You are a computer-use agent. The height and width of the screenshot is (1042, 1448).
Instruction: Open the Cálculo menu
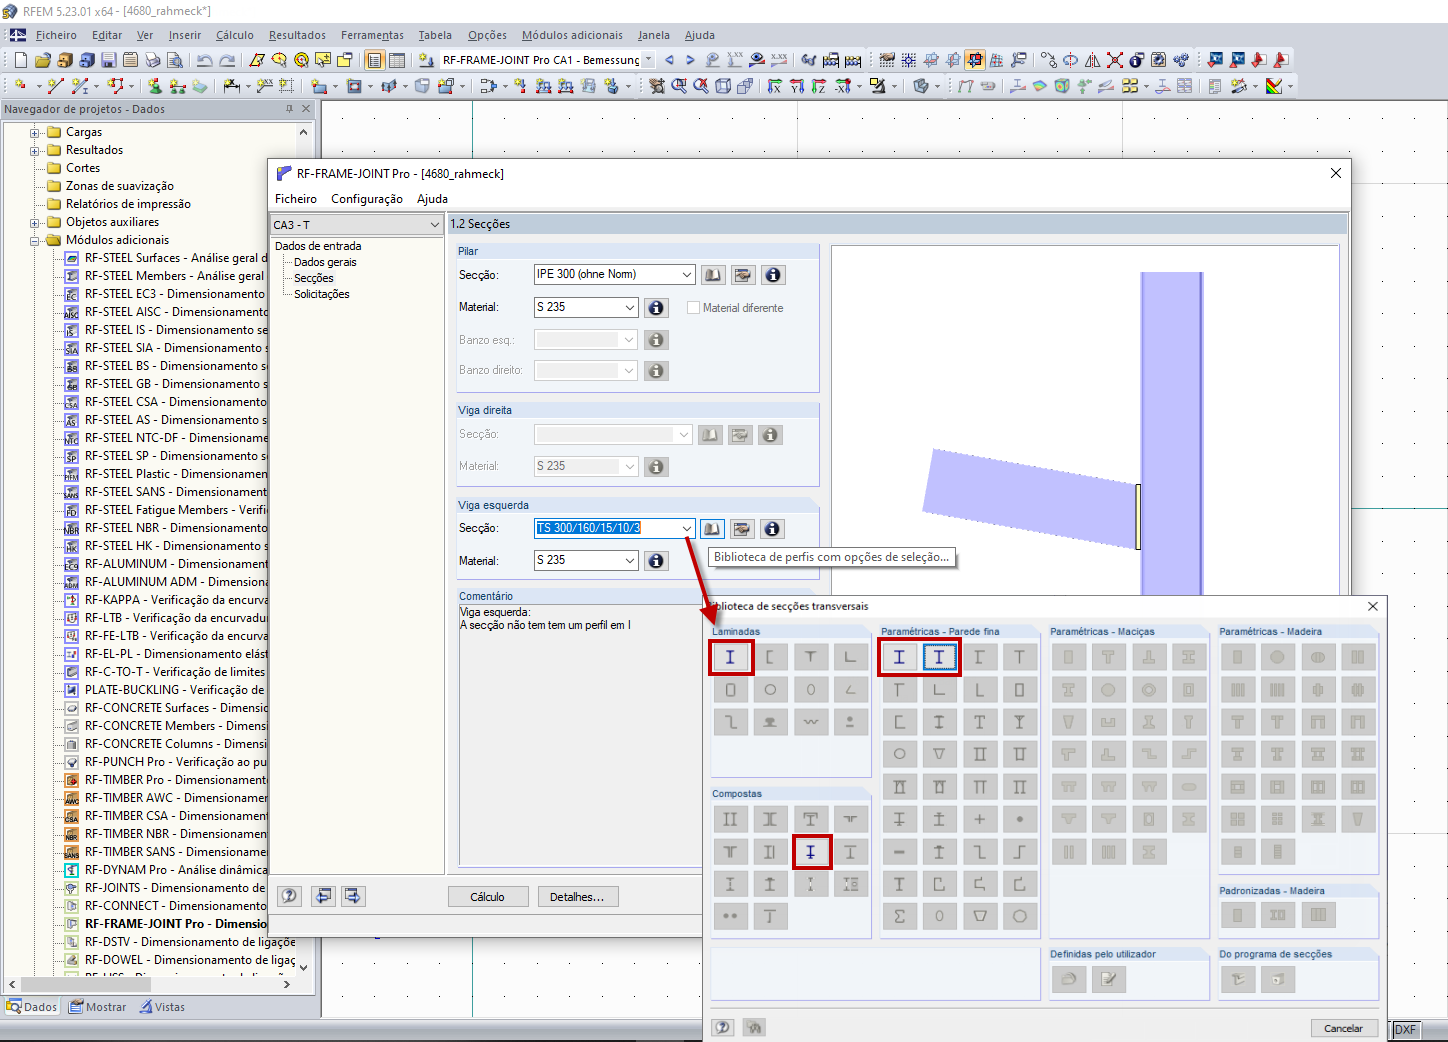click(235, 35)
